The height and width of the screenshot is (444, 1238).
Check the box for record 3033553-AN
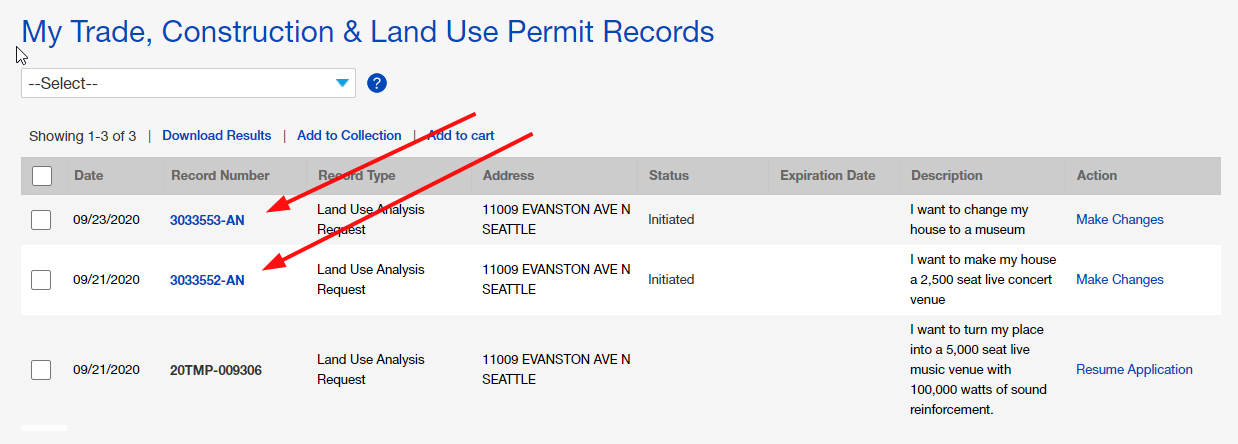click(41, 220)
